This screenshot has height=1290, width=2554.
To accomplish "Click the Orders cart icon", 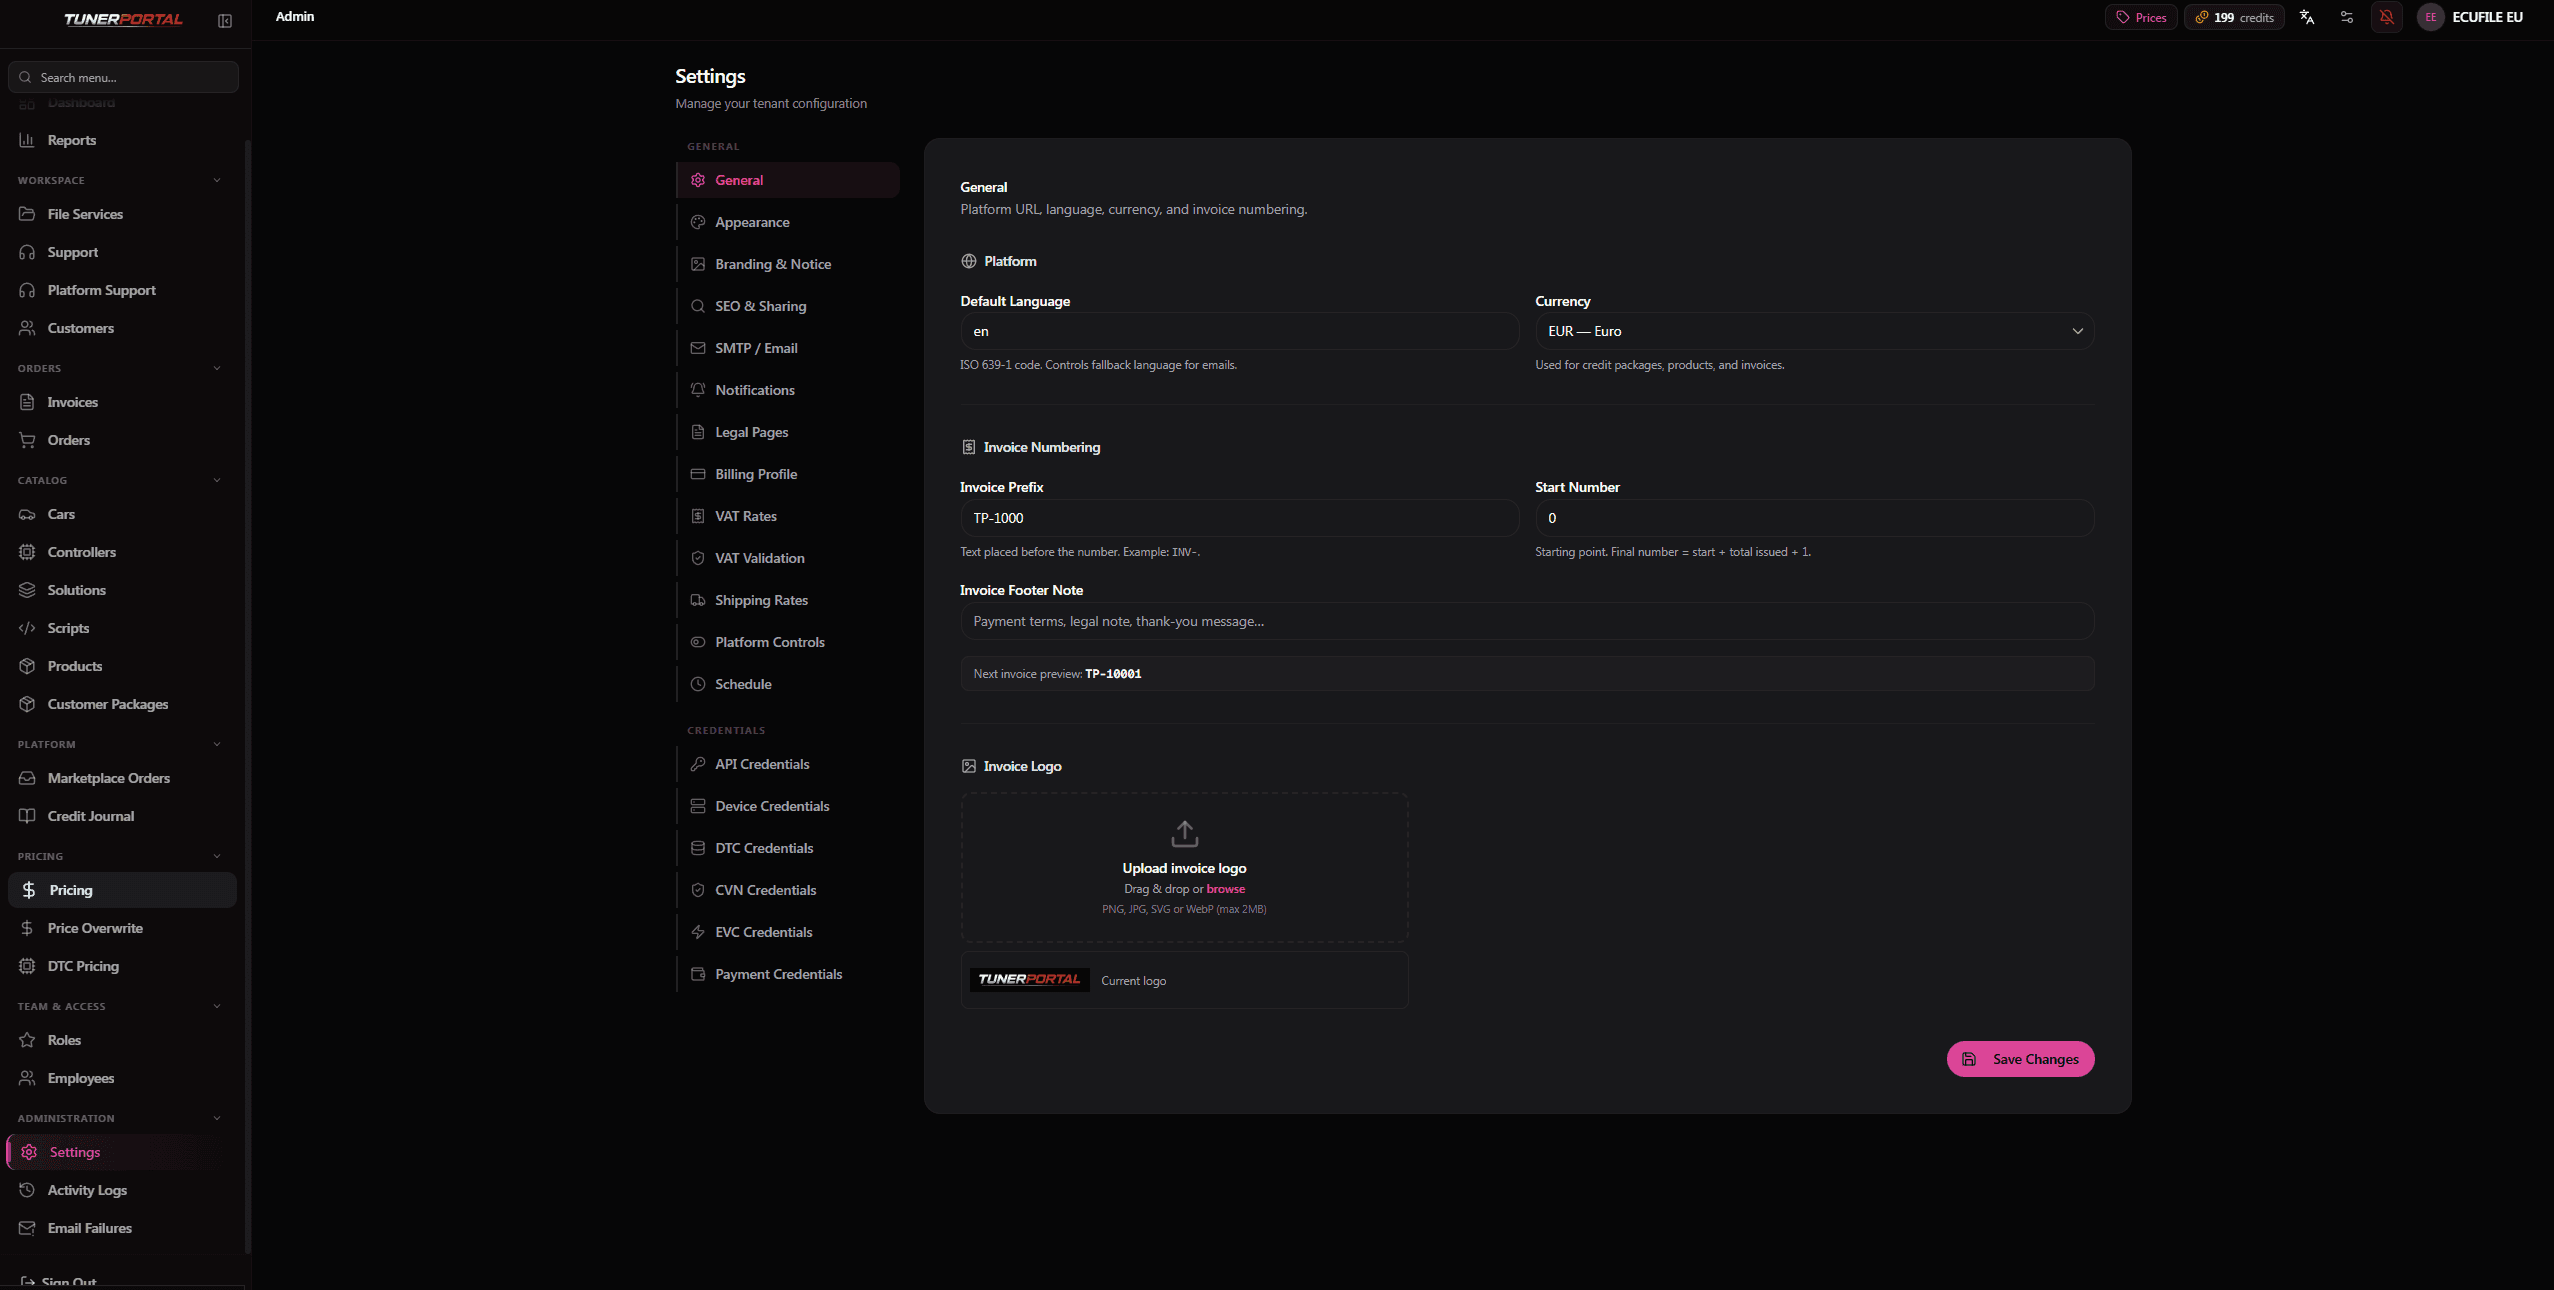I will point(27,440).
